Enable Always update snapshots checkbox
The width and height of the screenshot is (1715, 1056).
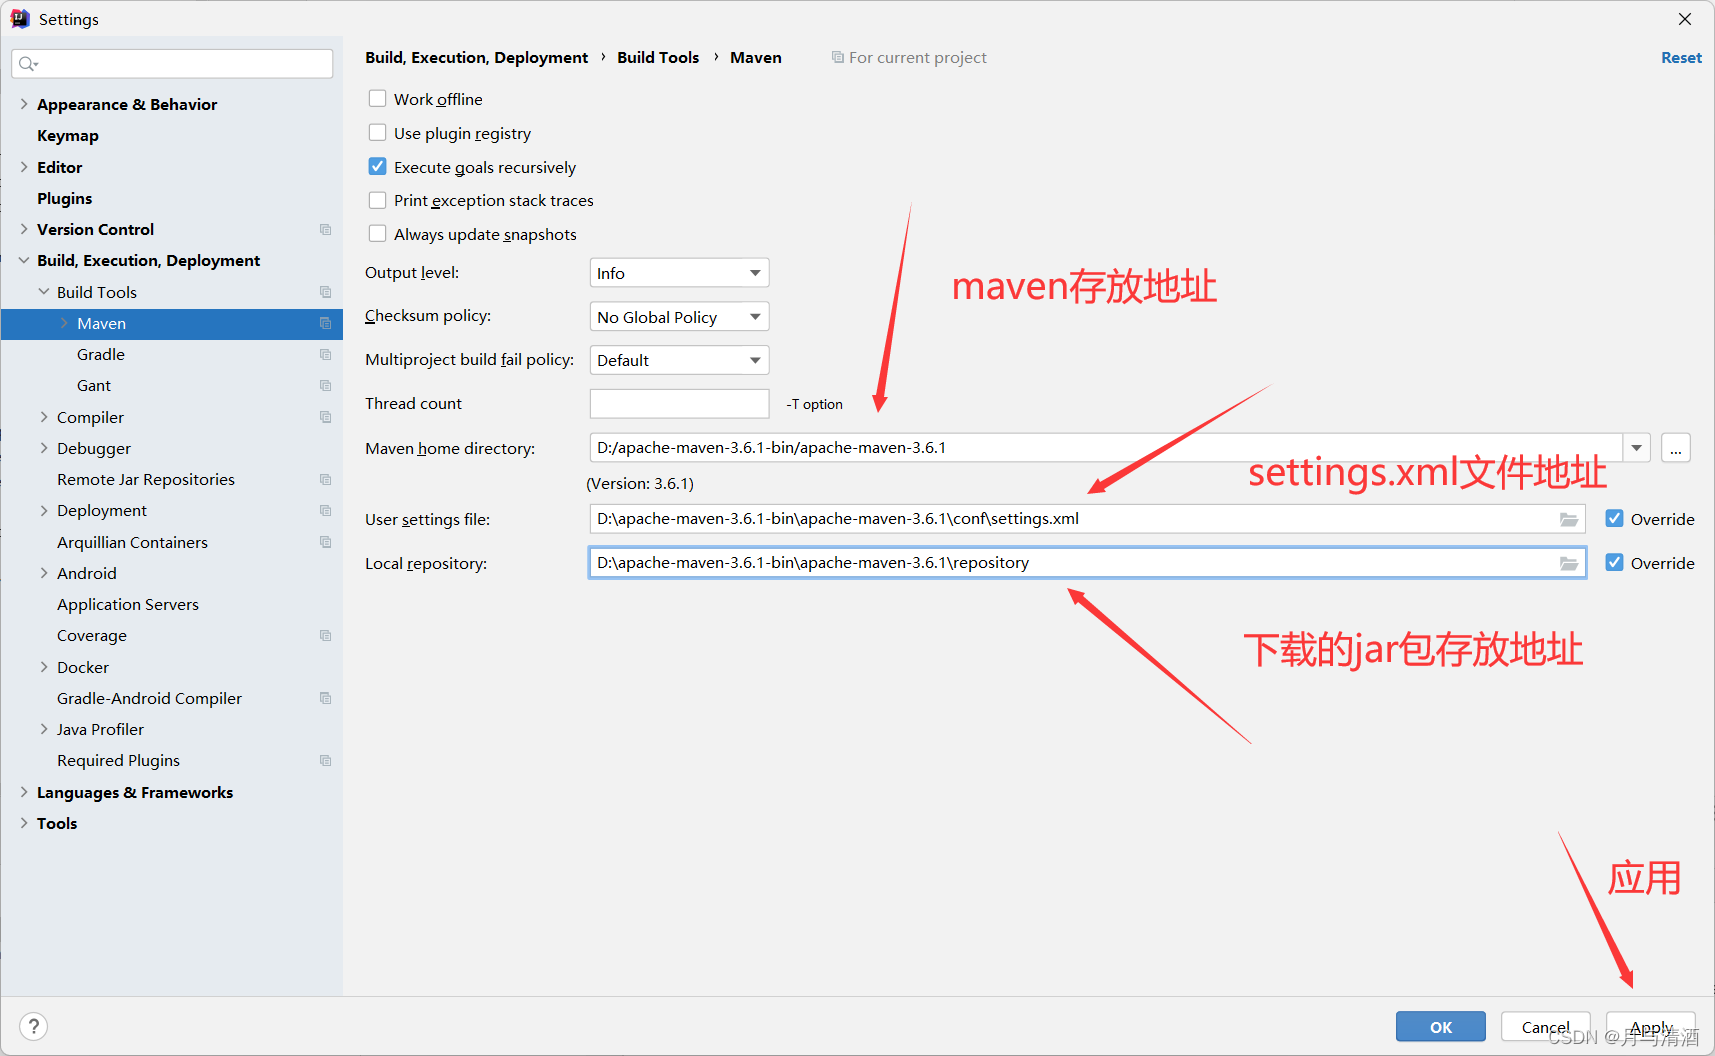point(377,233)
